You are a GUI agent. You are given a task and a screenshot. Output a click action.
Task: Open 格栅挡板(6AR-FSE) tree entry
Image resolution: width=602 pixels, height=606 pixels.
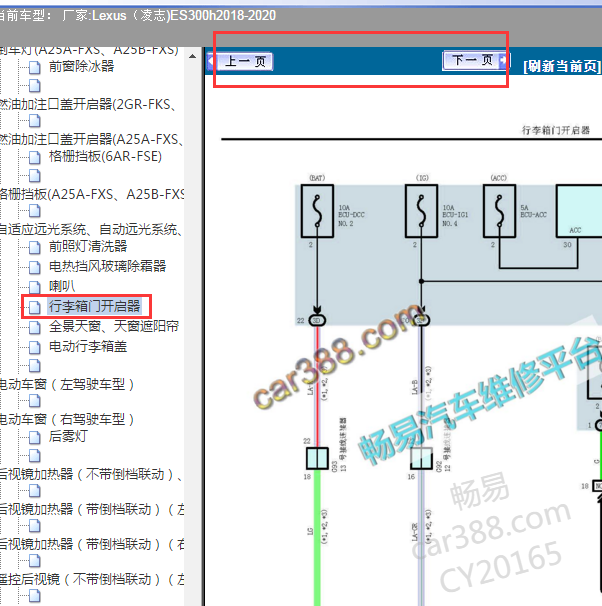105,157
